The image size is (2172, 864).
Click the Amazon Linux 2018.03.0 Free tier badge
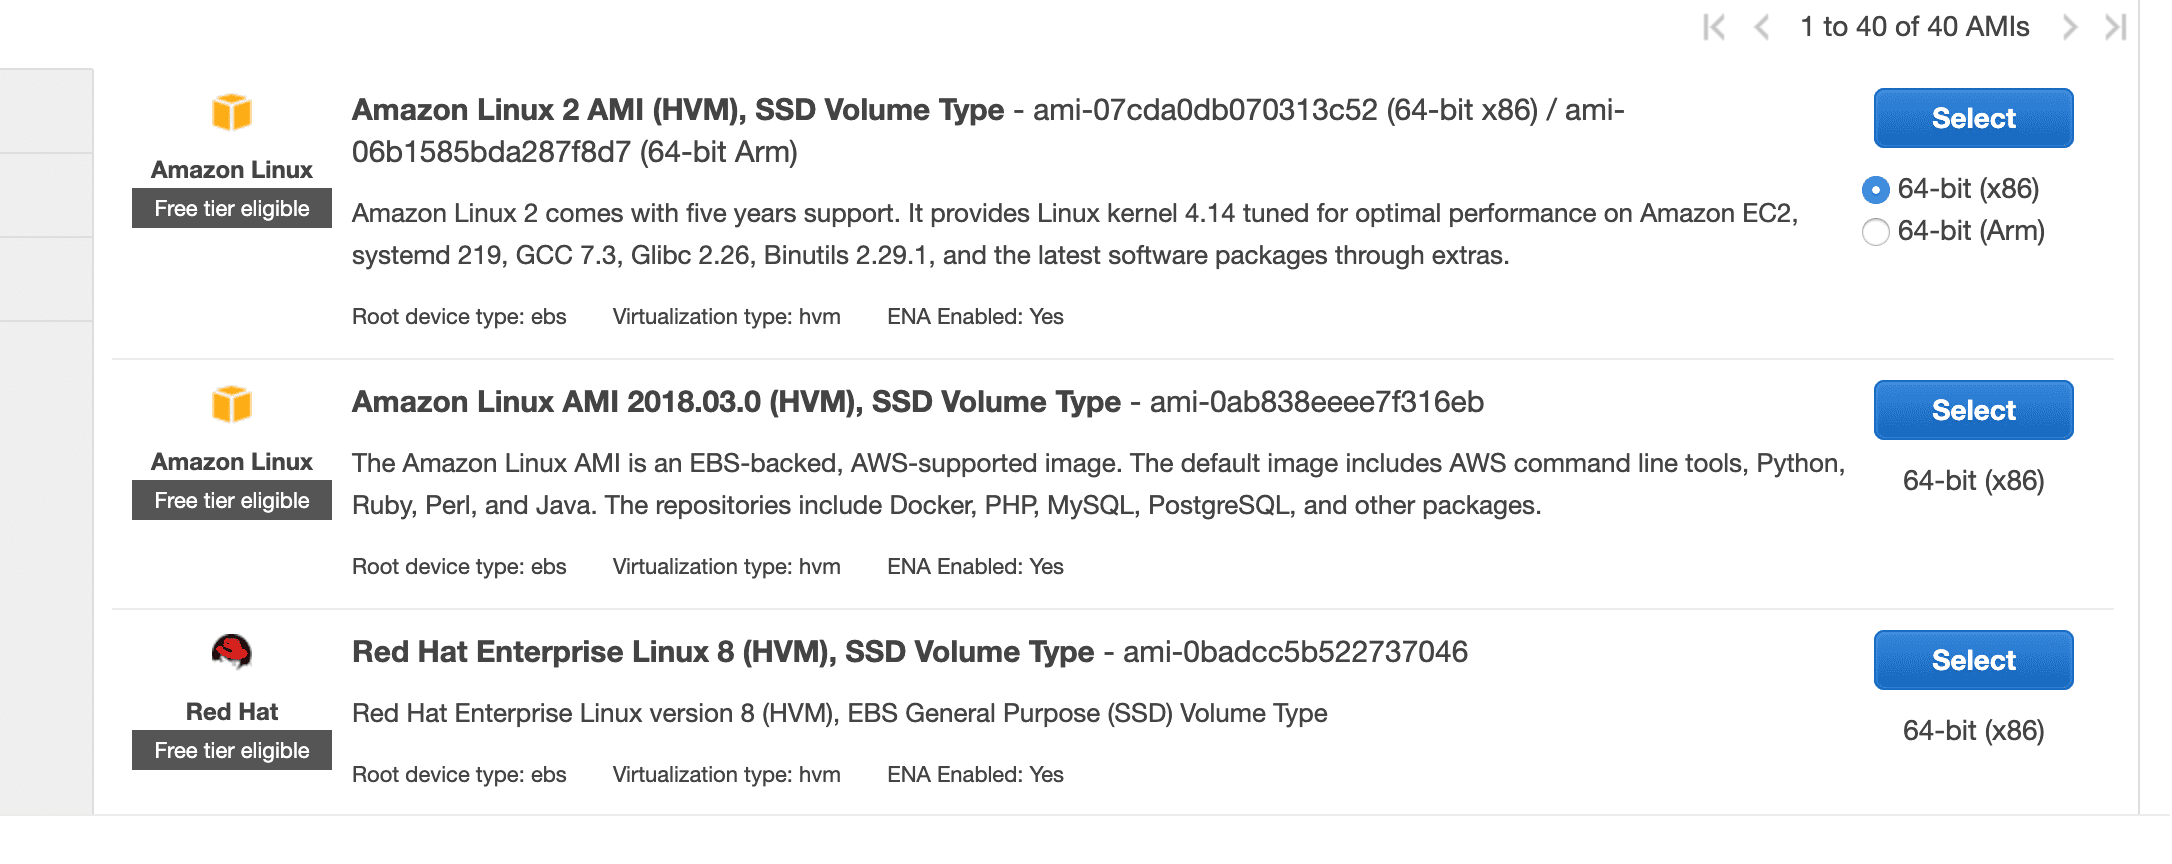pyautogui.click(x=232, y=501)
